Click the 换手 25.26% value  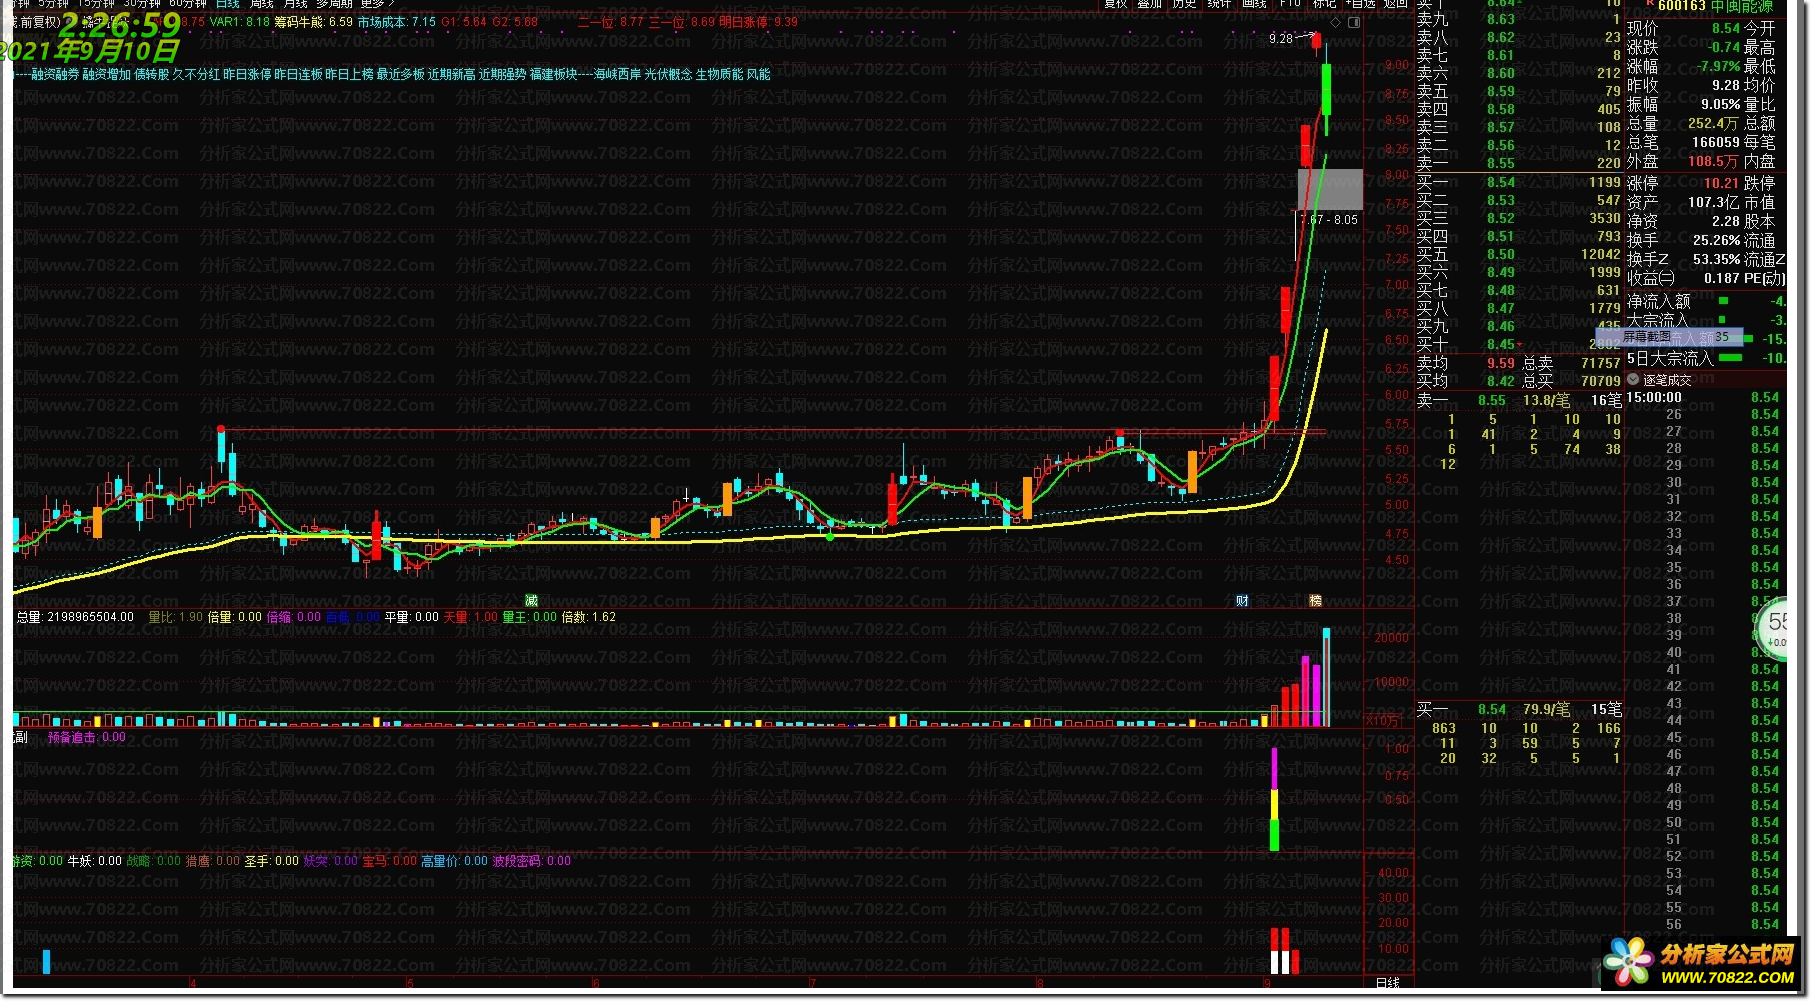coord(1717,240)
